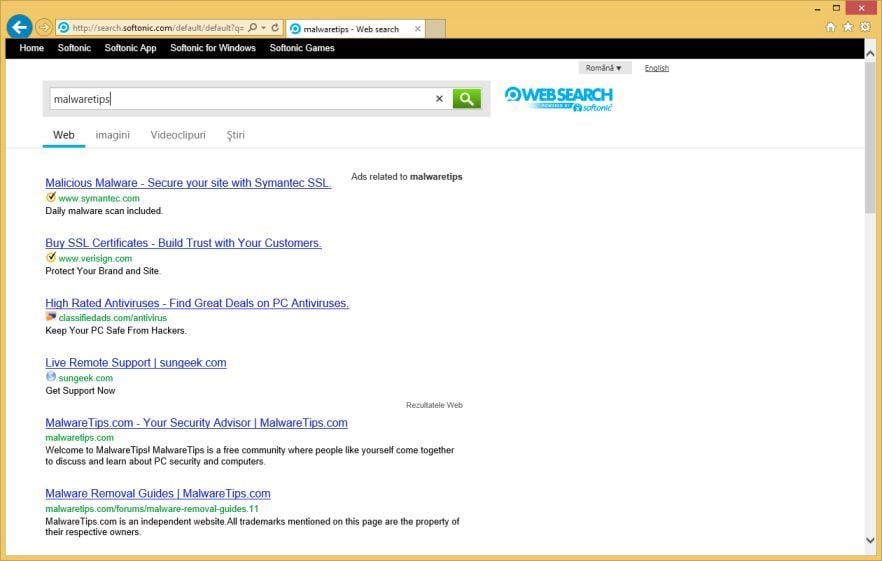Click the www.symantec.com green URL
Viewport: 882px width, 561px height.
99,198
